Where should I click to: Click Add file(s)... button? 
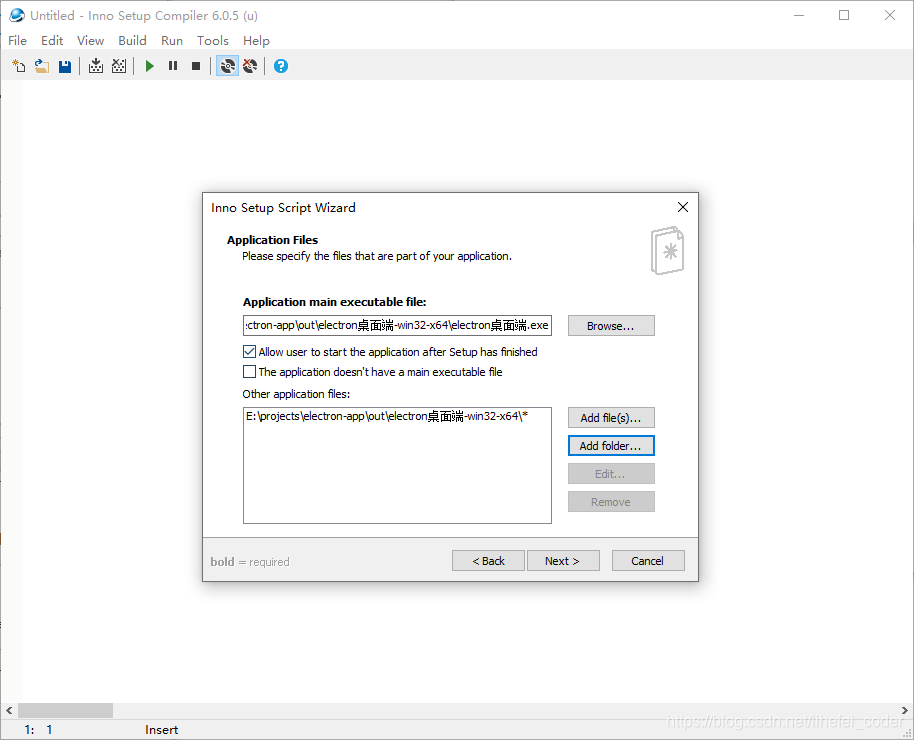pos(611,418)
